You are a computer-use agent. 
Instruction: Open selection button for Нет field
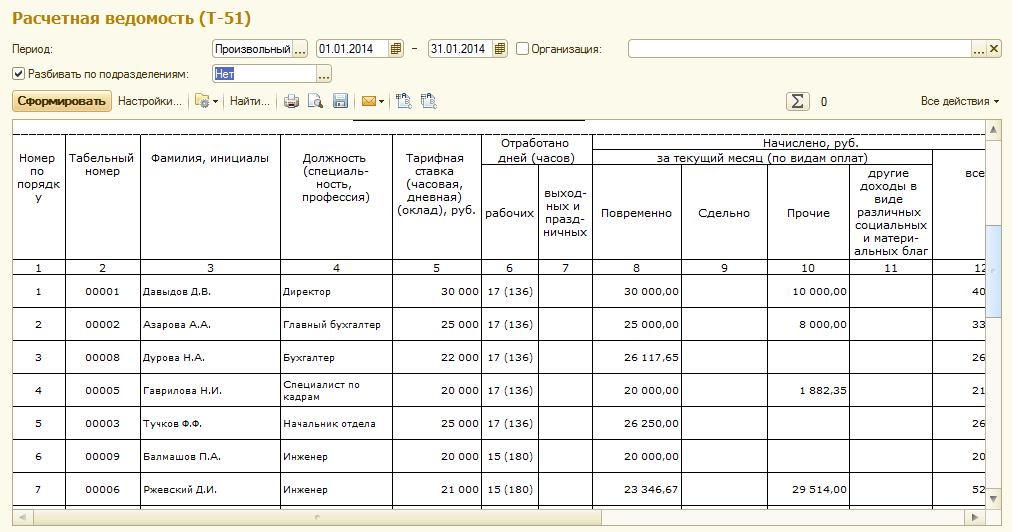tap(323, 74)
